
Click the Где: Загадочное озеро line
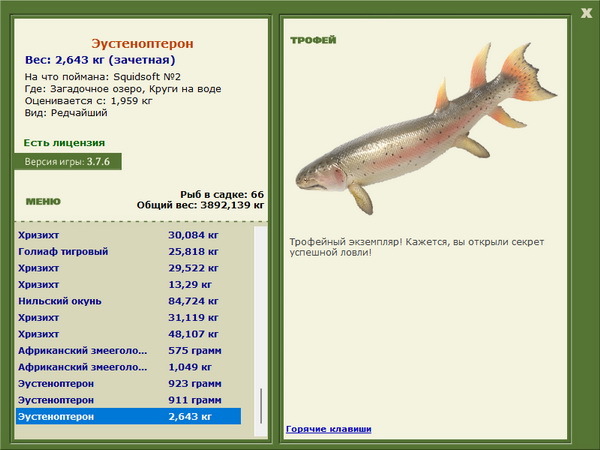(x=123, y=89)
